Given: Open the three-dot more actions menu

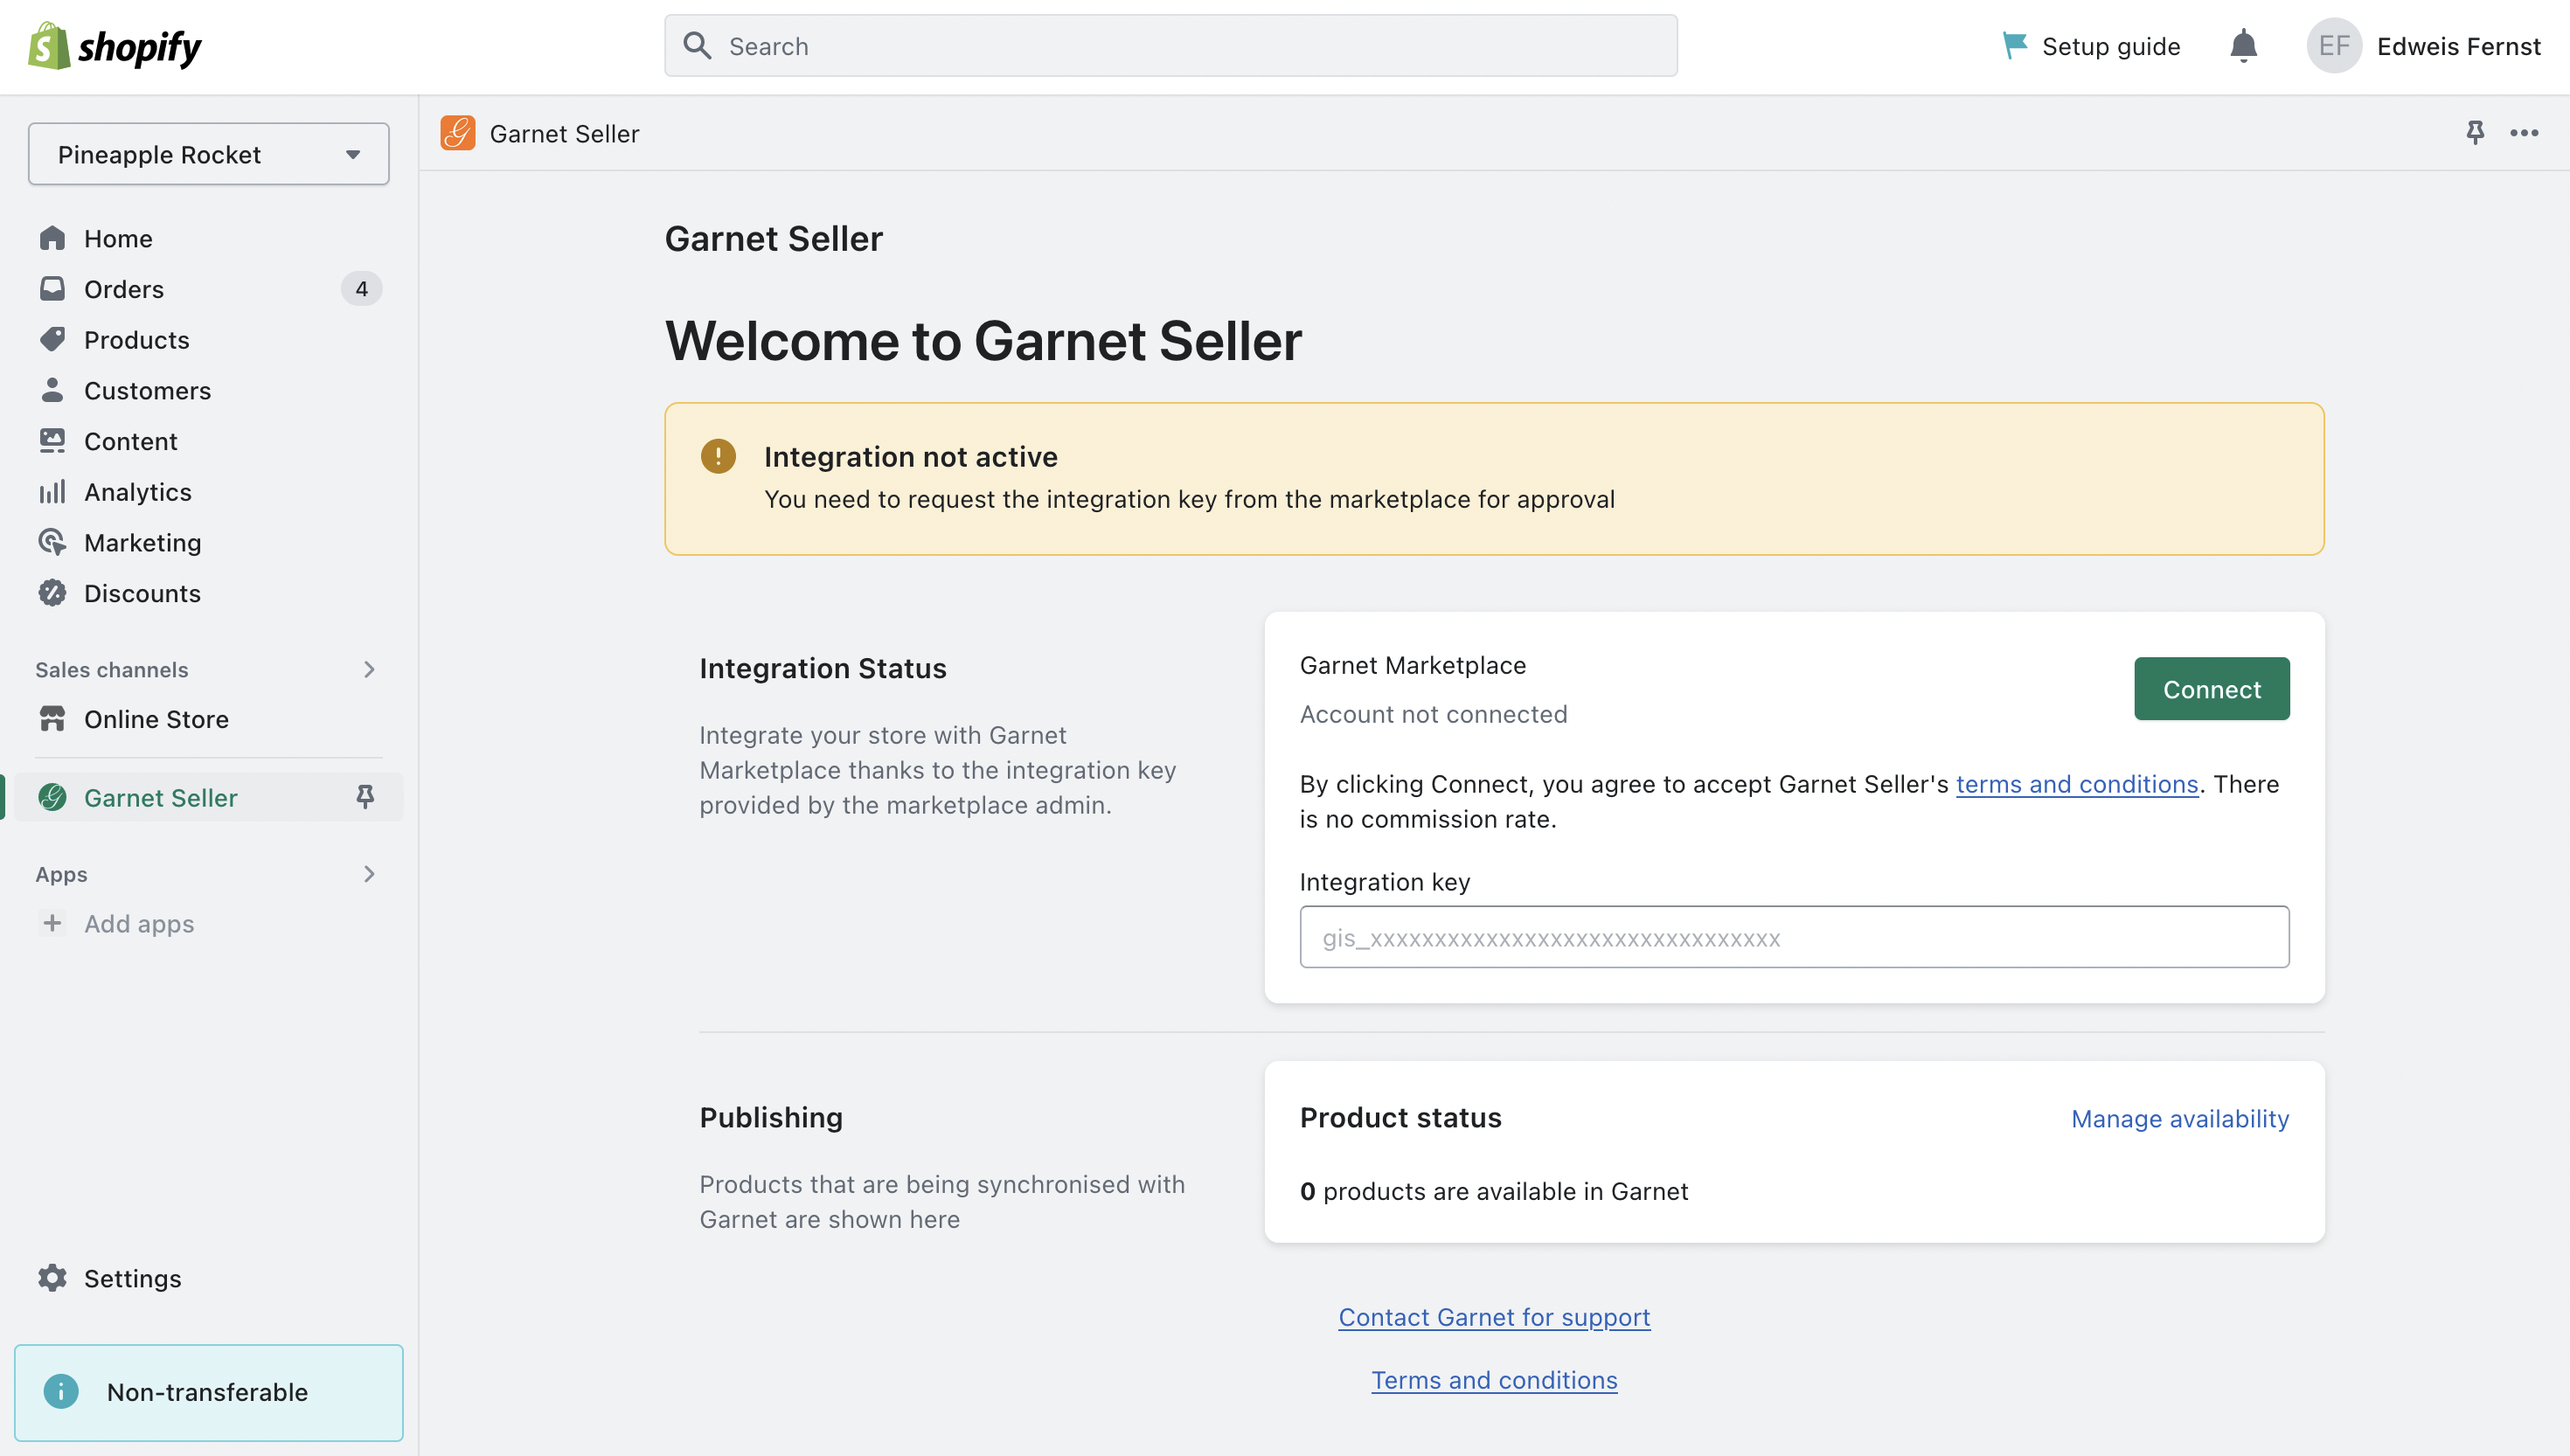Looking at the screenshot, I should (x=2524, y=133).
